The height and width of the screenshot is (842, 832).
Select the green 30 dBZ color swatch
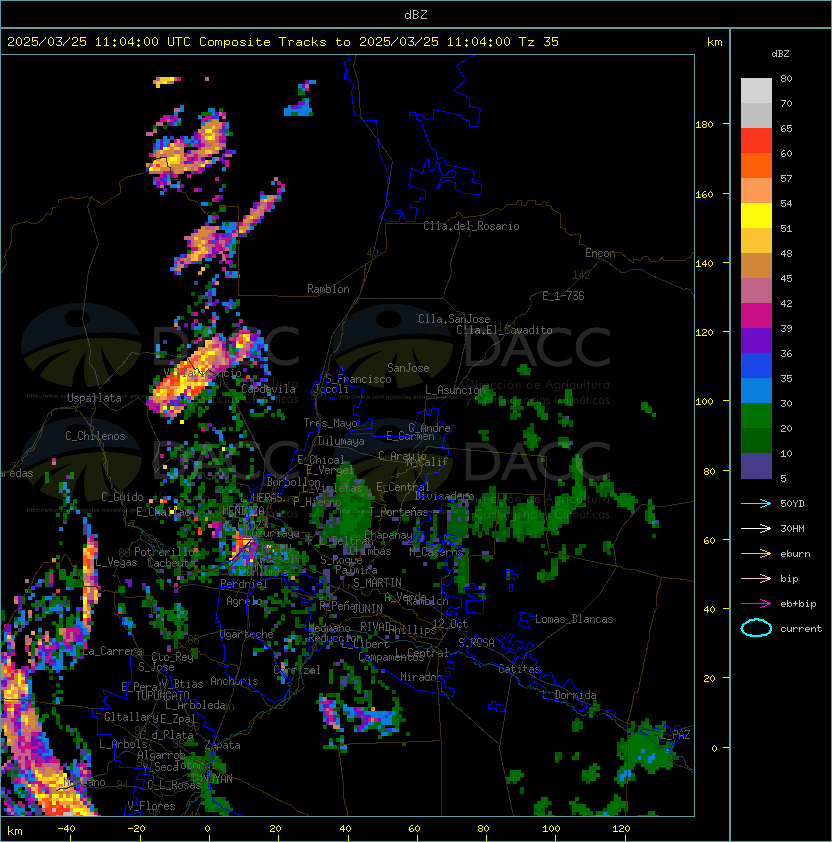pyautogui.click(x=756, y=416)
